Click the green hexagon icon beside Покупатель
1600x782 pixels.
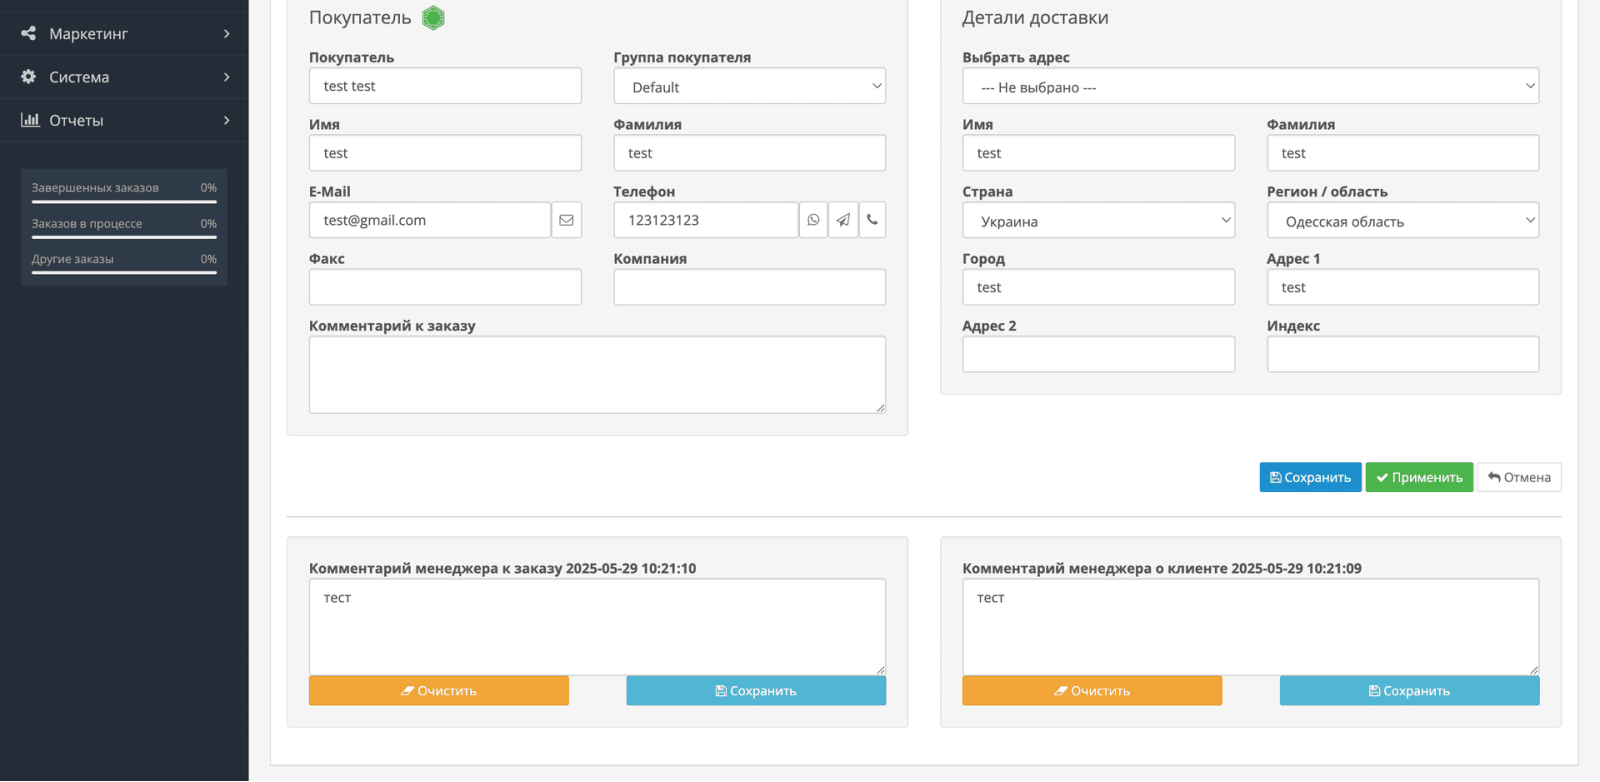click(433, 18)
